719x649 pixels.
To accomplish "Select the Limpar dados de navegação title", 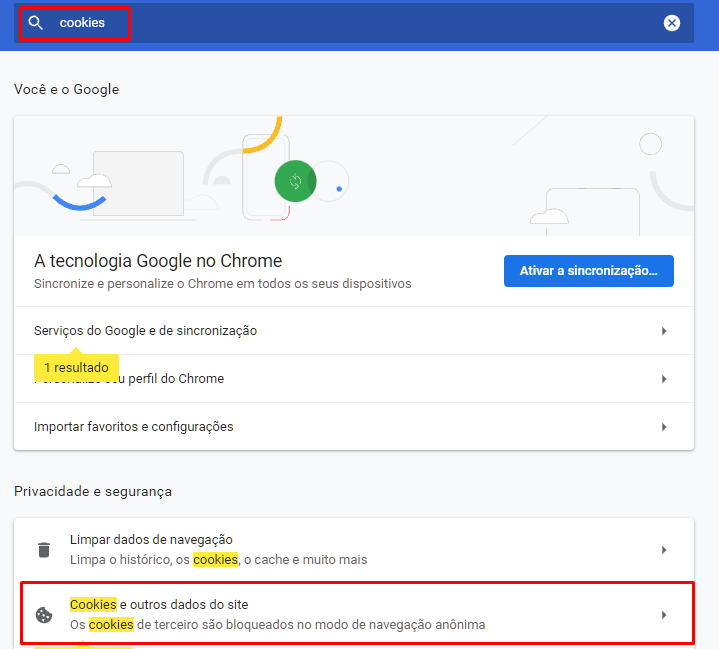I will 151,540.
